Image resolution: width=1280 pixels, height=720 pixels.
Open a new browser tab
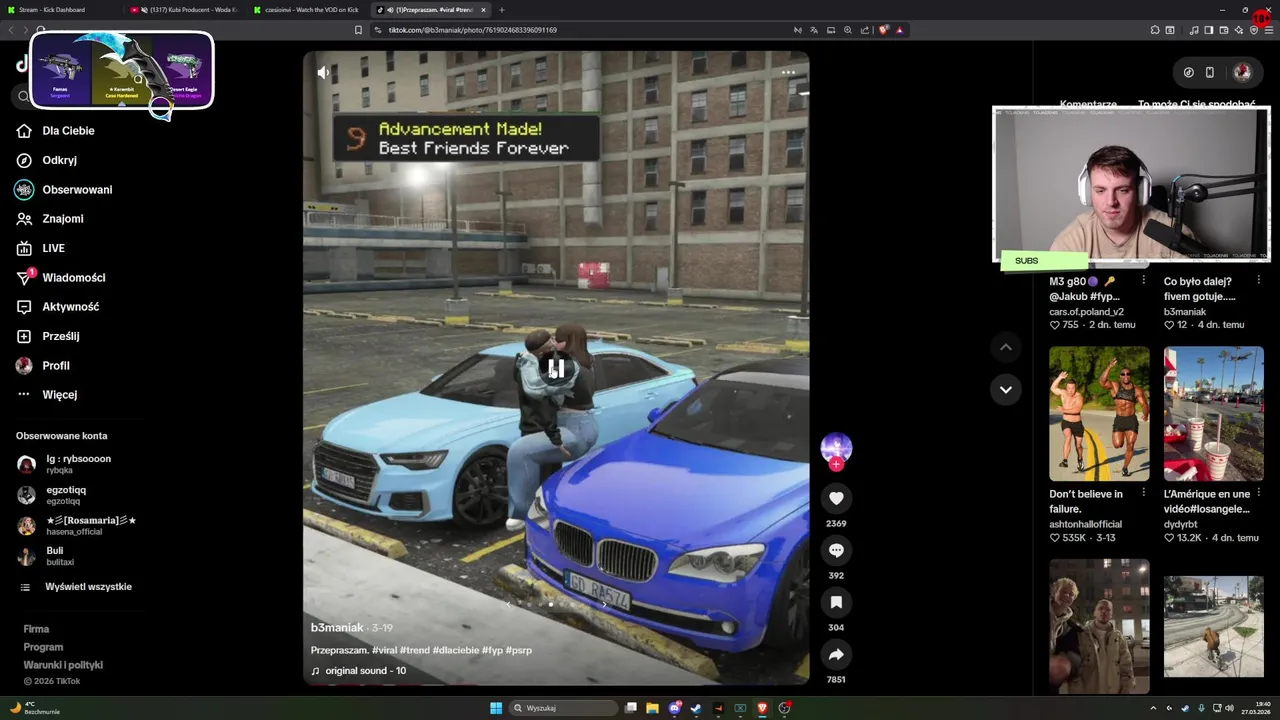click(x=502, y=10)
